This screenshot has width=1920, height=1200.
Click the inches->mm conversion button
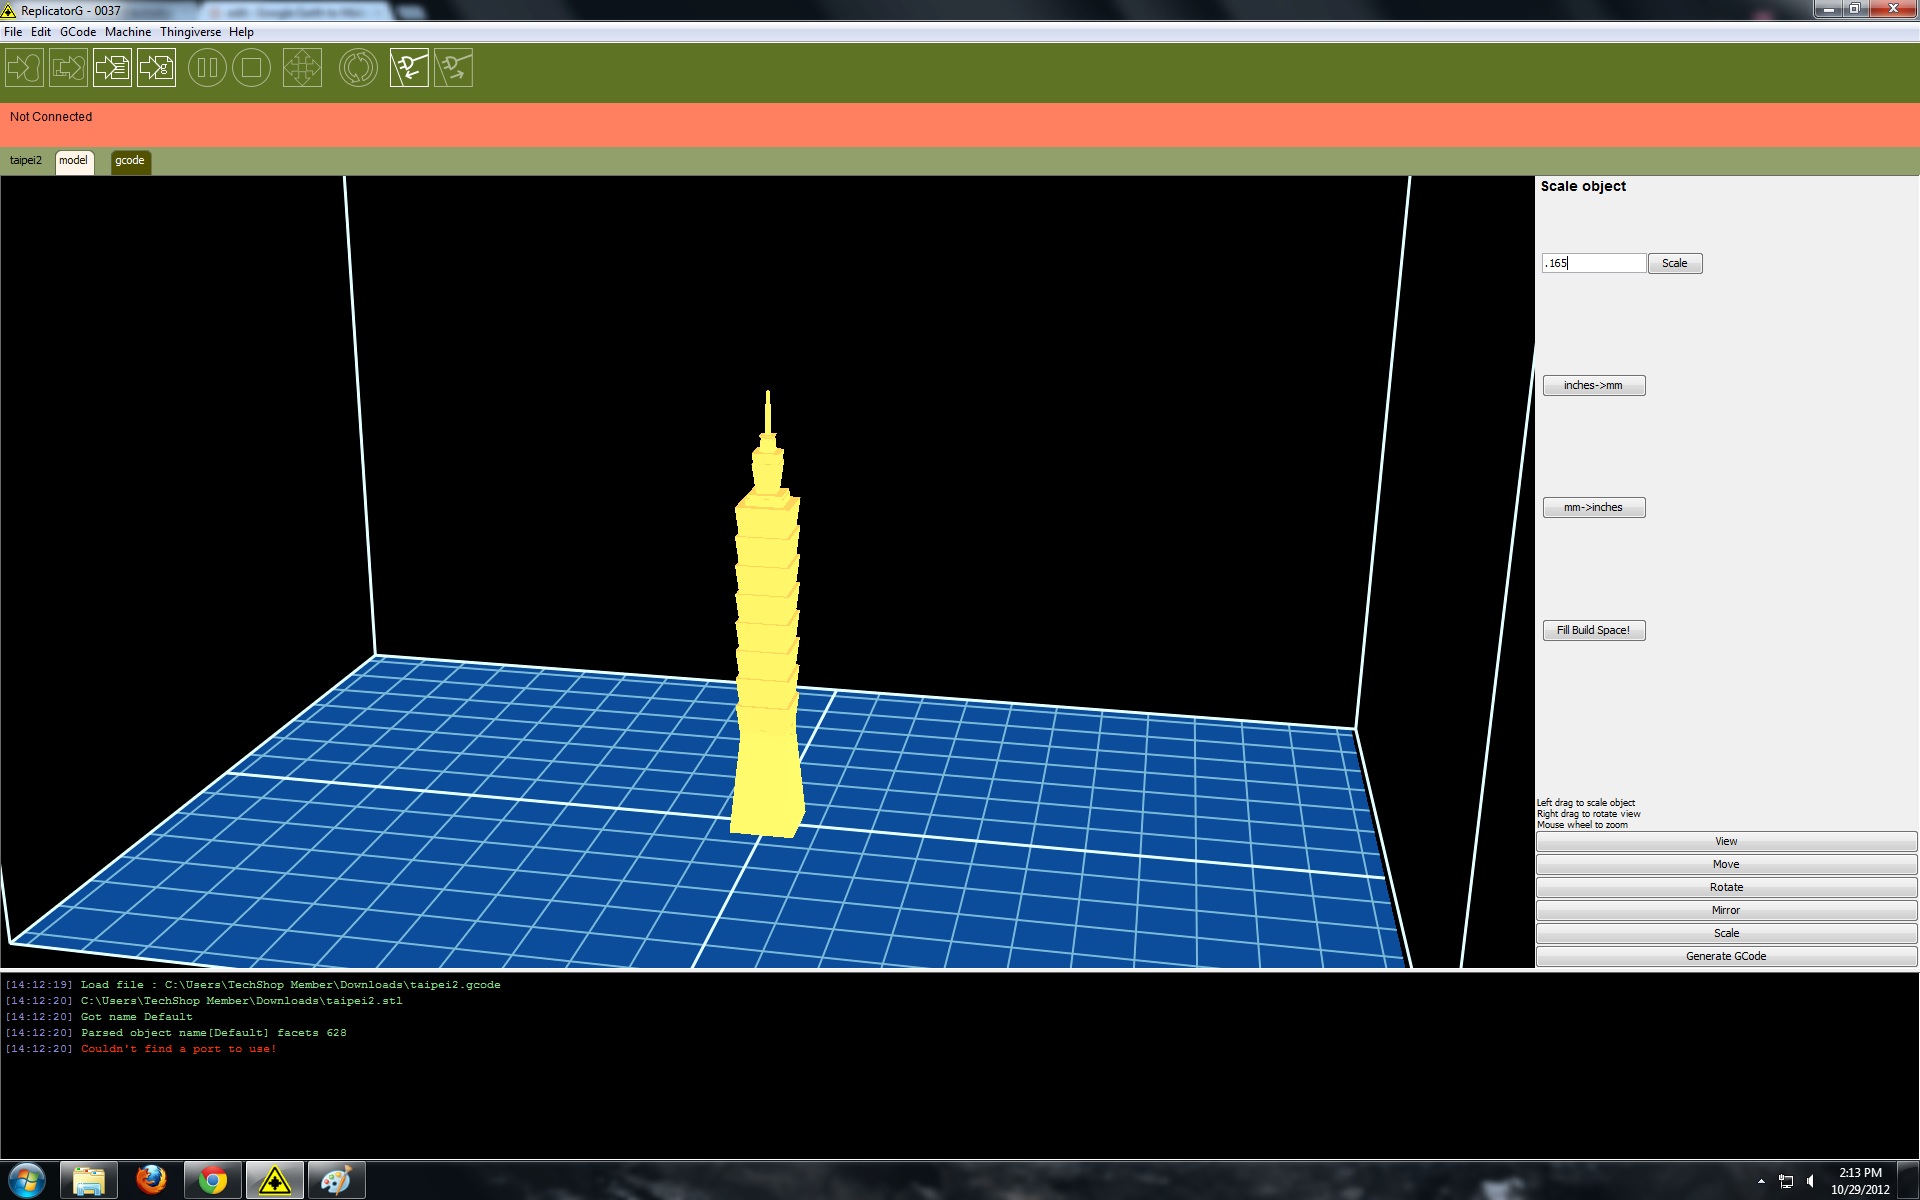click(x=1593, y=386)
